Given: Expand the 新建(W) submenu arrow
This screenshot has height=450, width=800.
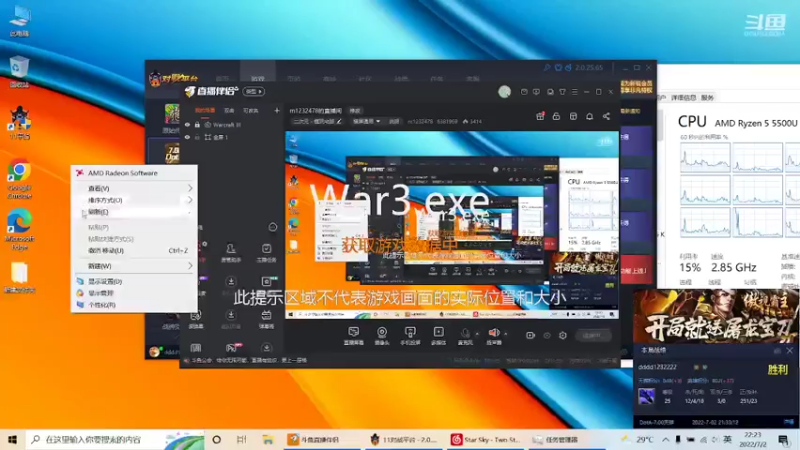Looking at the screenshot, I should pos(190,266).
